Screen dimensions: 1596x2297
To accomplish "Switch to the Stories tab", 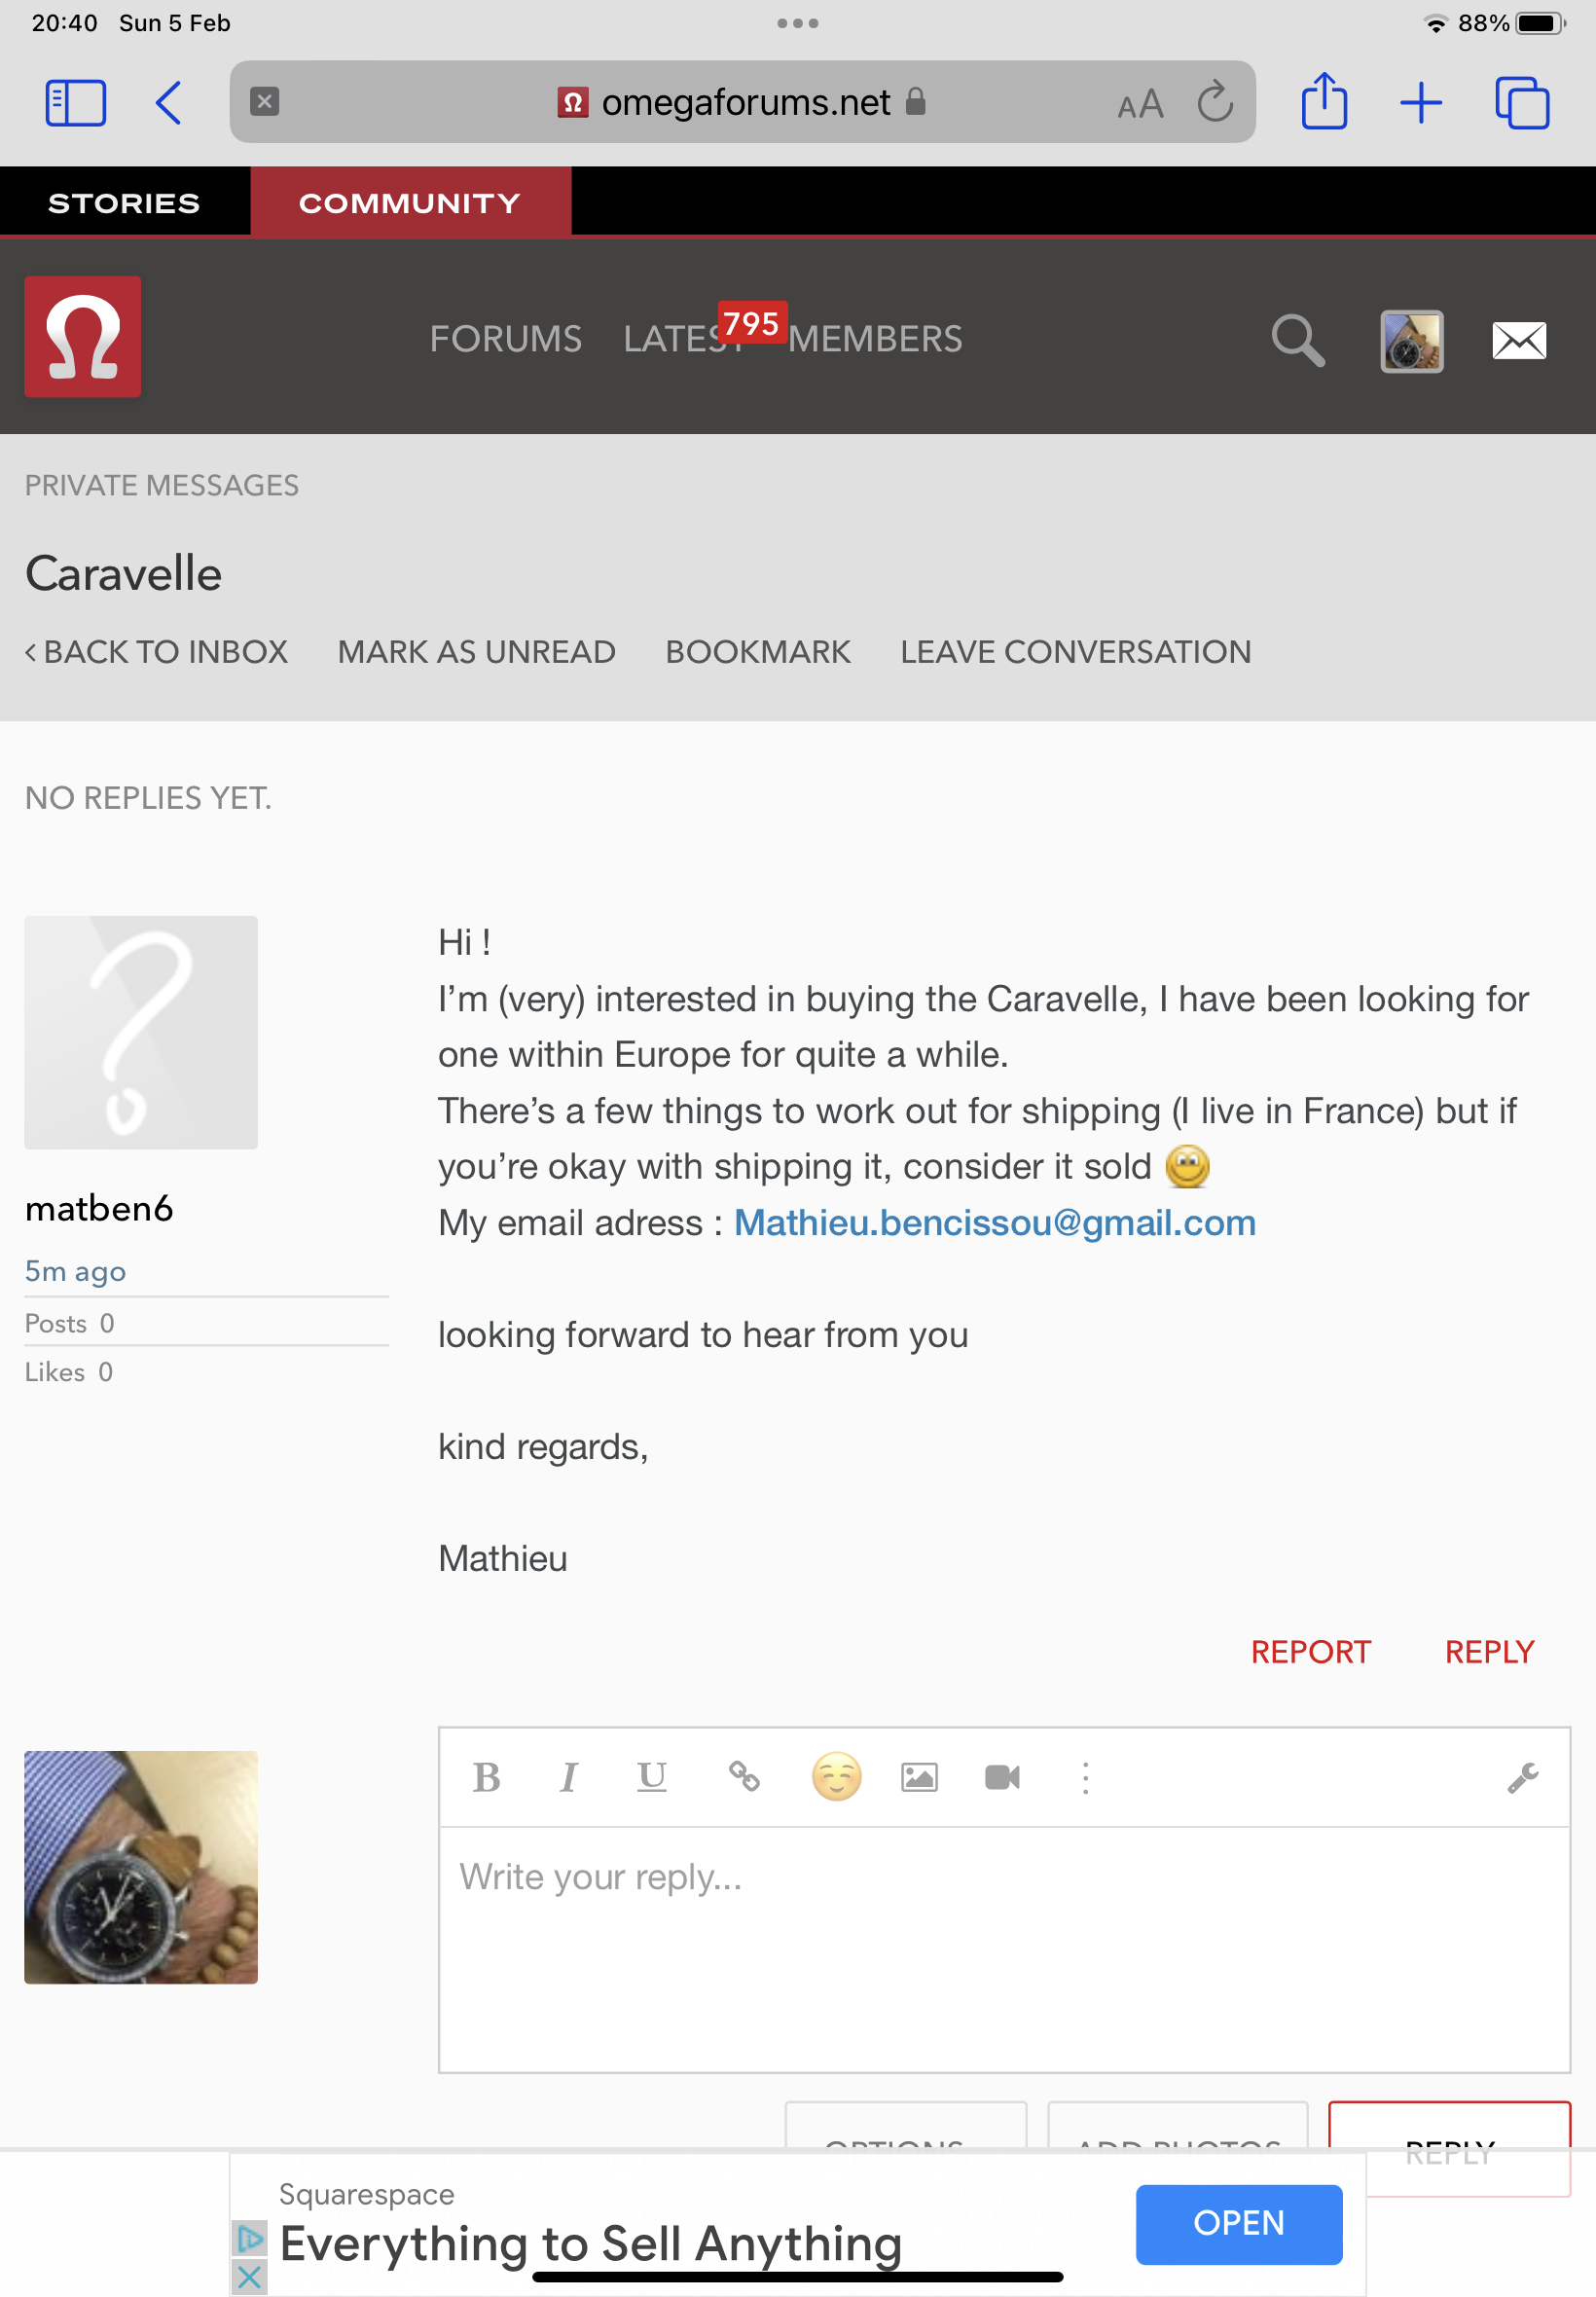I will click(124, 203).
